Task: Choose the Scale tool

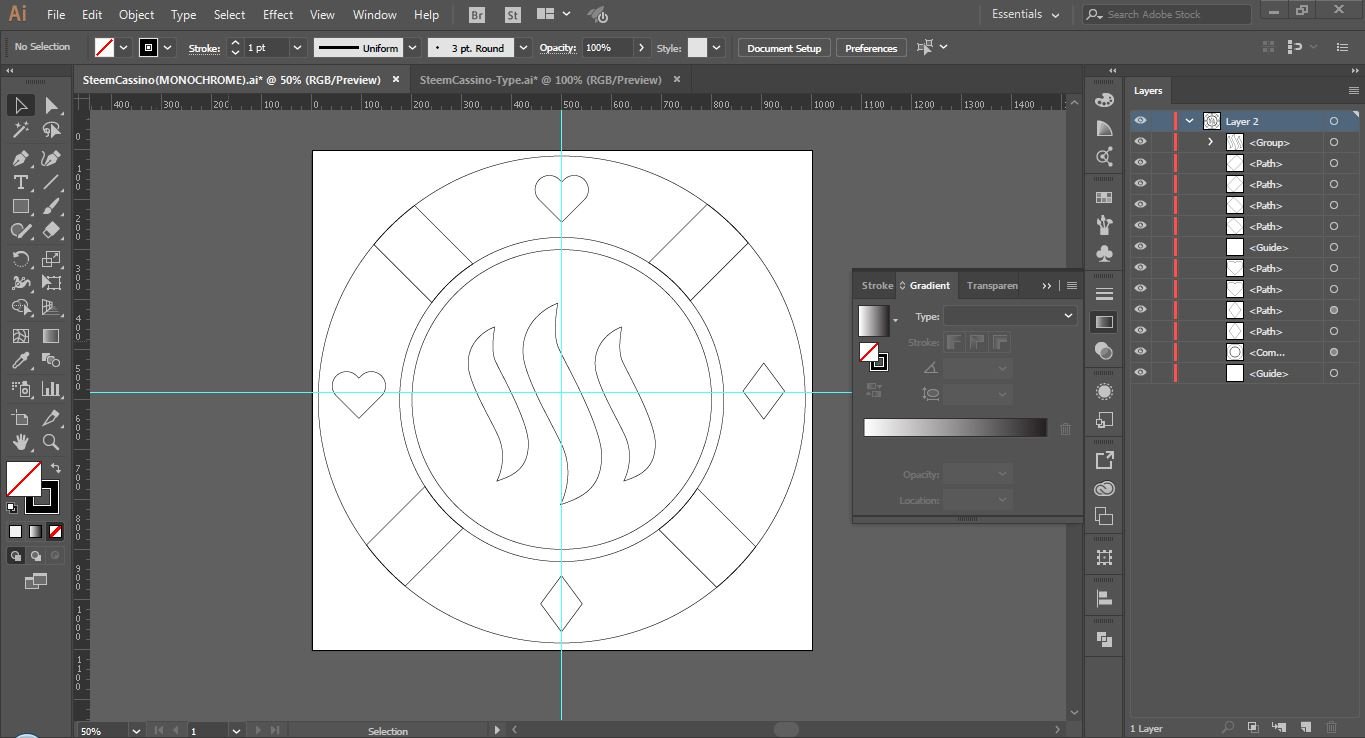Action: [x=51, y=259]
